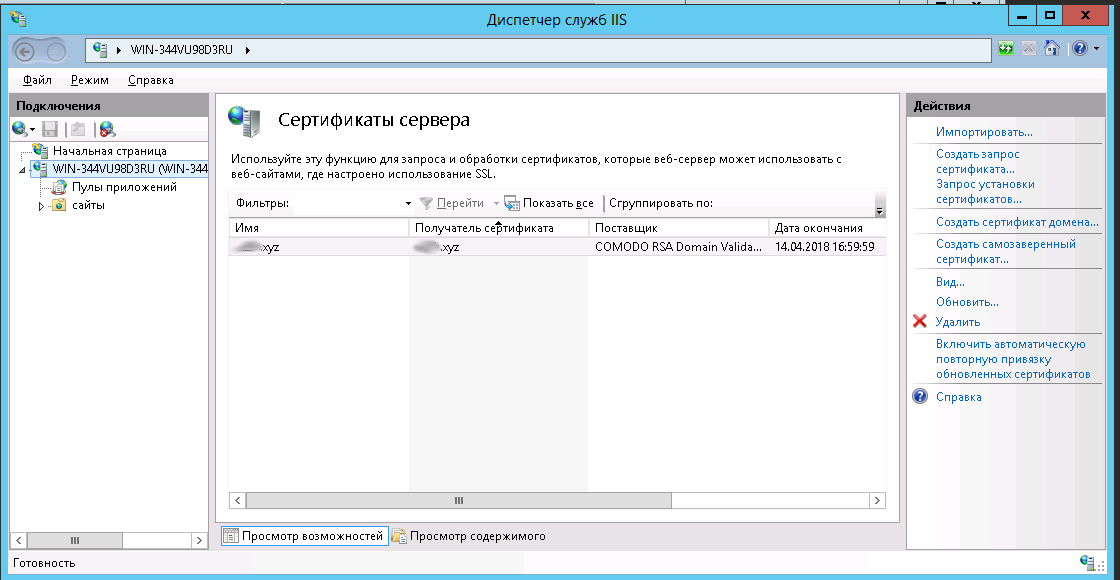Sort by Дата окончания column header
Screen dimensions: 1120x580
[826, 228]
